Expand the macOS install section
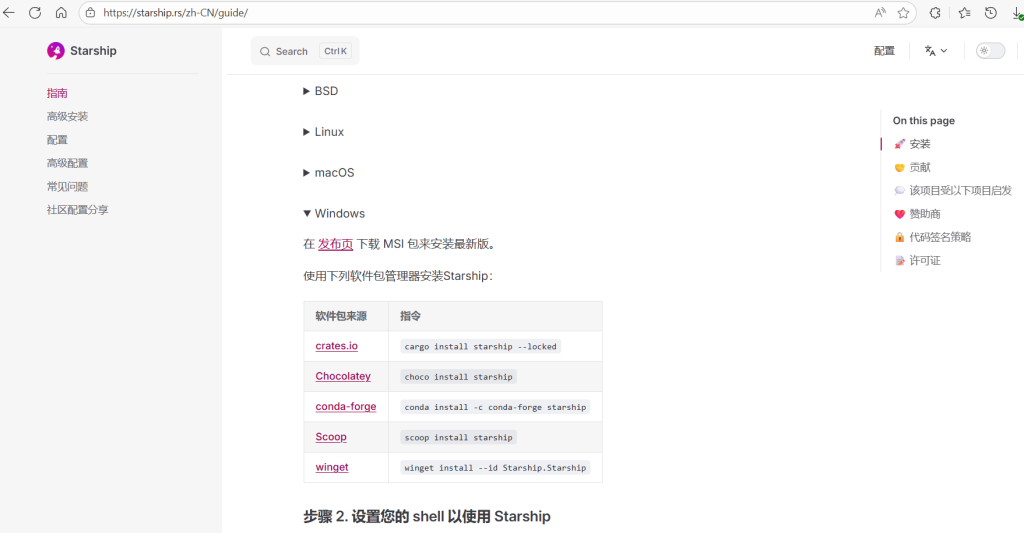 click(328, 173)
